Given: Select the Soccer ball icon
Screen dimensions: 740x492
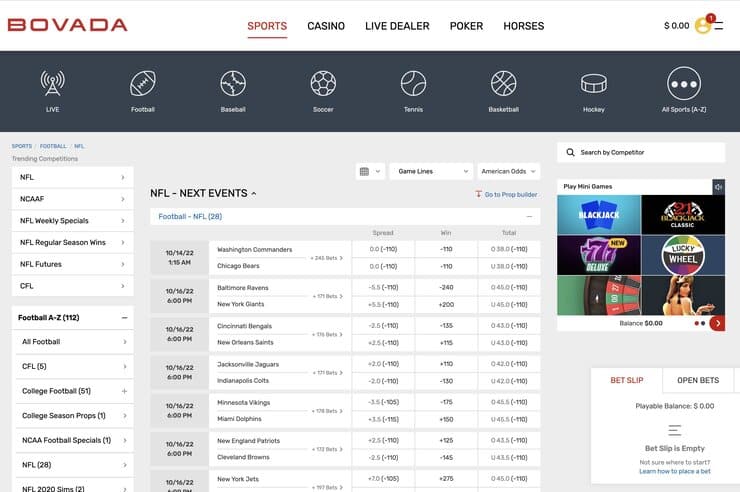Looking at the screenshot, I should tap(323, 83).
